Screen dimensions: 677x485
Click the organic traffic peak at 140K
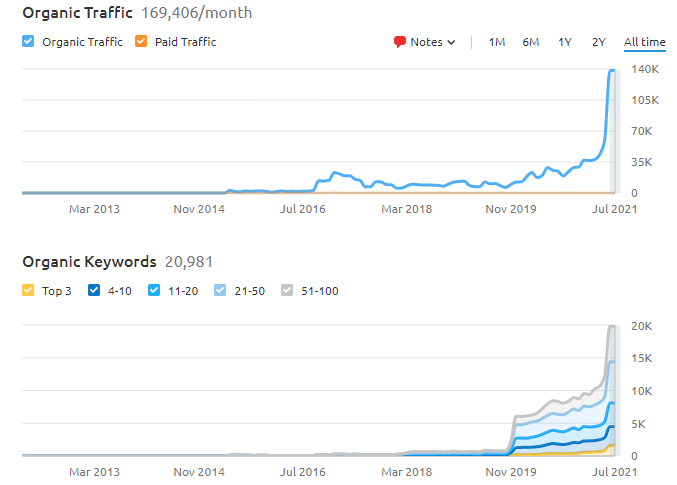click(612, 70)
